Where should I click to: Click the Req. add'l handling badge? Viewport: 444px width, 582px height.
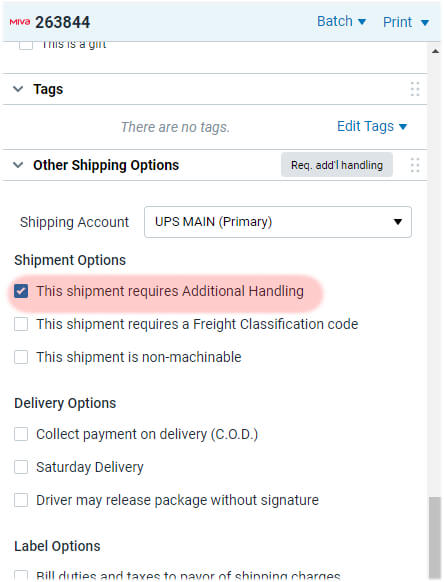click(x=337, y=165)
